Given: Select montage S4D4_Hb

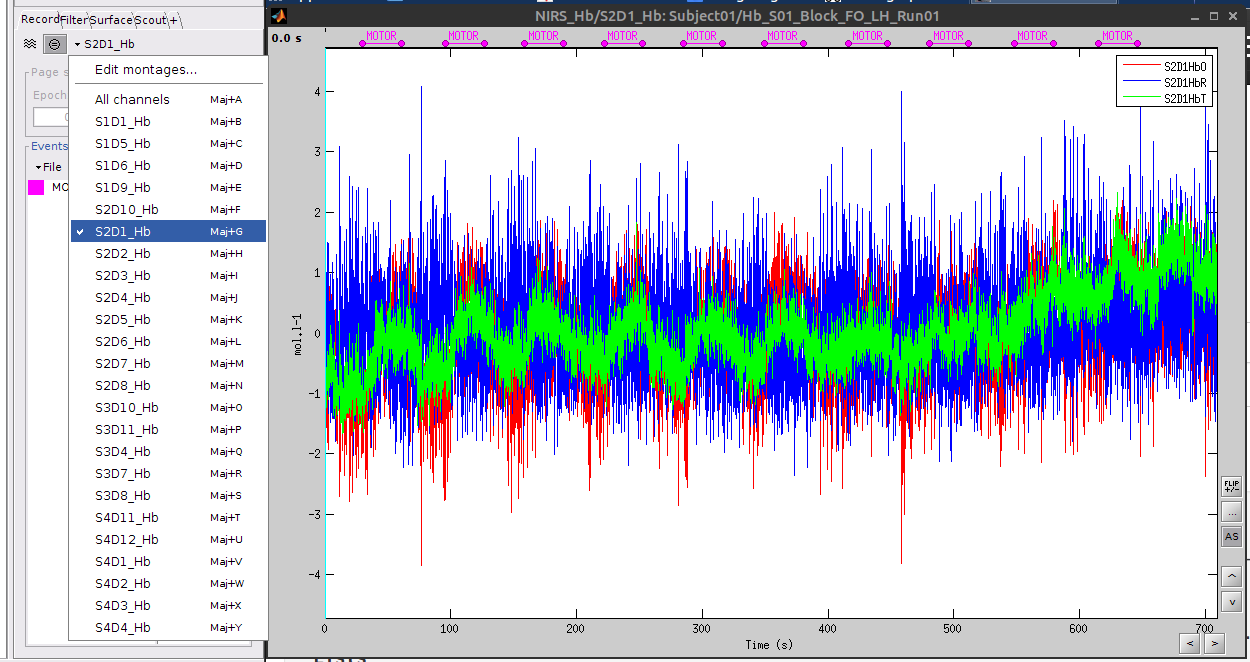Looking at the screenshot, I should click(x=168, y=627).
